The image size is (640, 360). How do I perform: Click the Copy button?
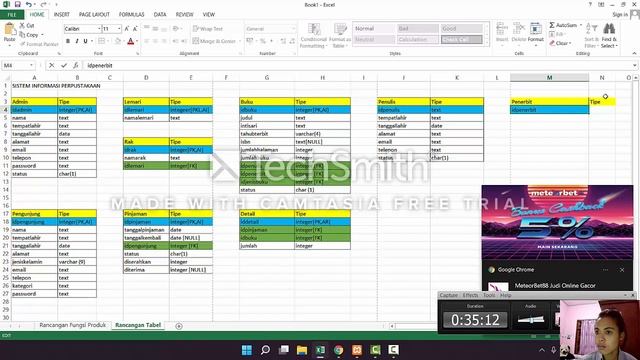29,35
